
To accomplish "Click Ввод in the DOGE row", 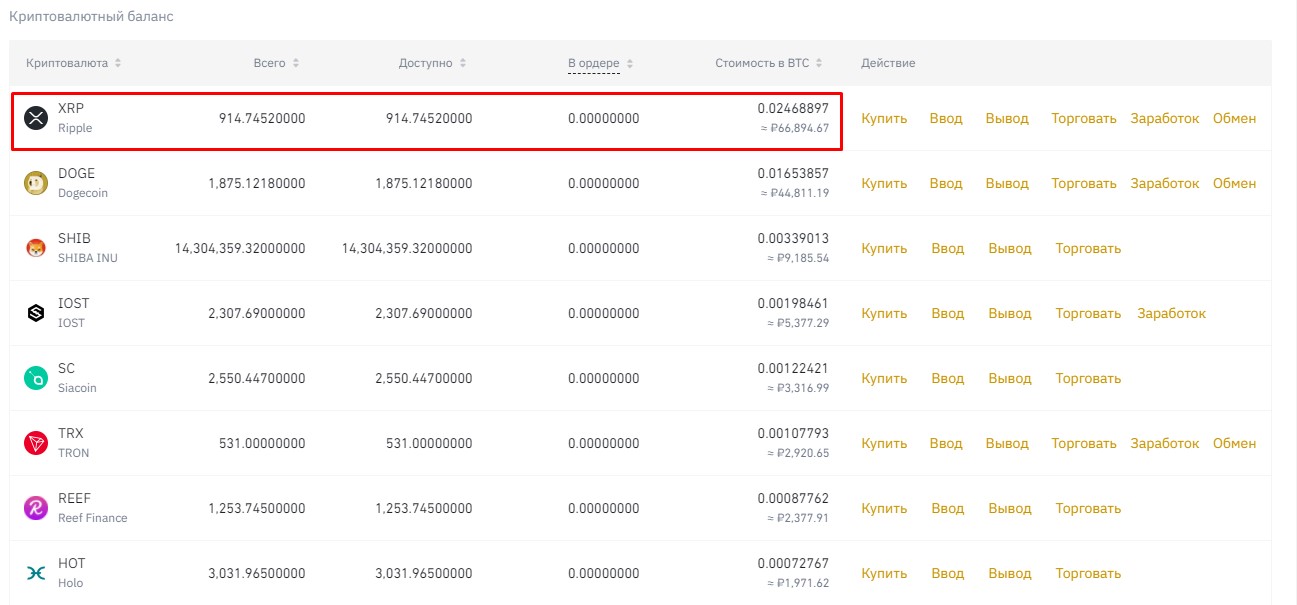I will [x=946, y=183].
